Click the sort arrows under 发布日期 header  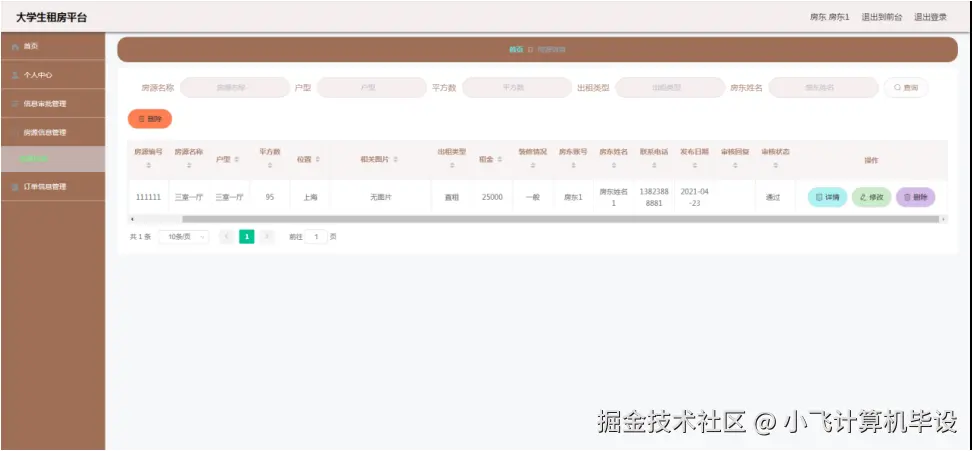click(694, 166)
